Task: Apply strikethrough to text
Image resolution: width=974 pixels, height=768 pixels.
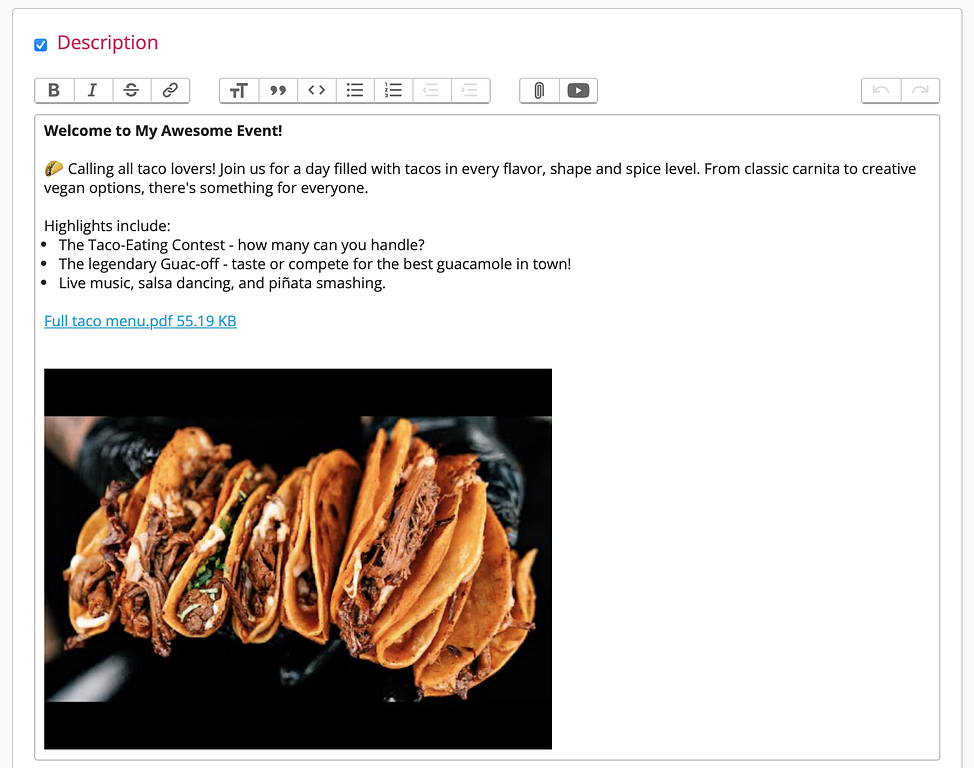Action: coord(131,90)
